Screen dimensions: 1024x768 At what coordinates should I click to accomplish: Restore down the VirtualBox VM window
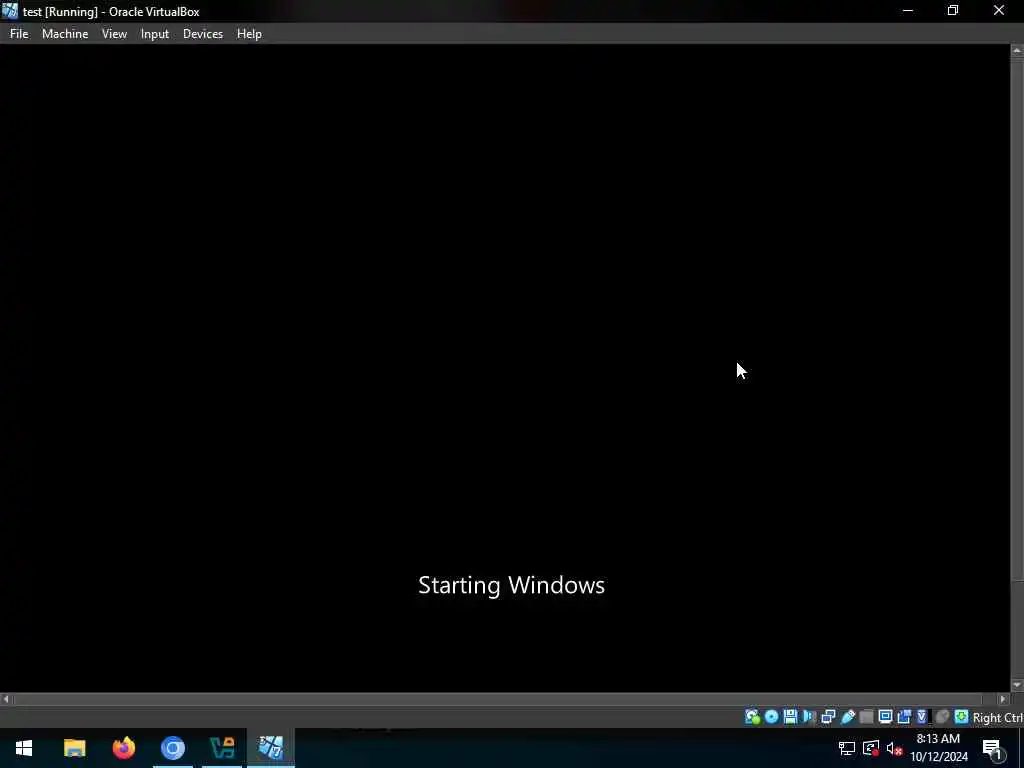coord(953,11)
